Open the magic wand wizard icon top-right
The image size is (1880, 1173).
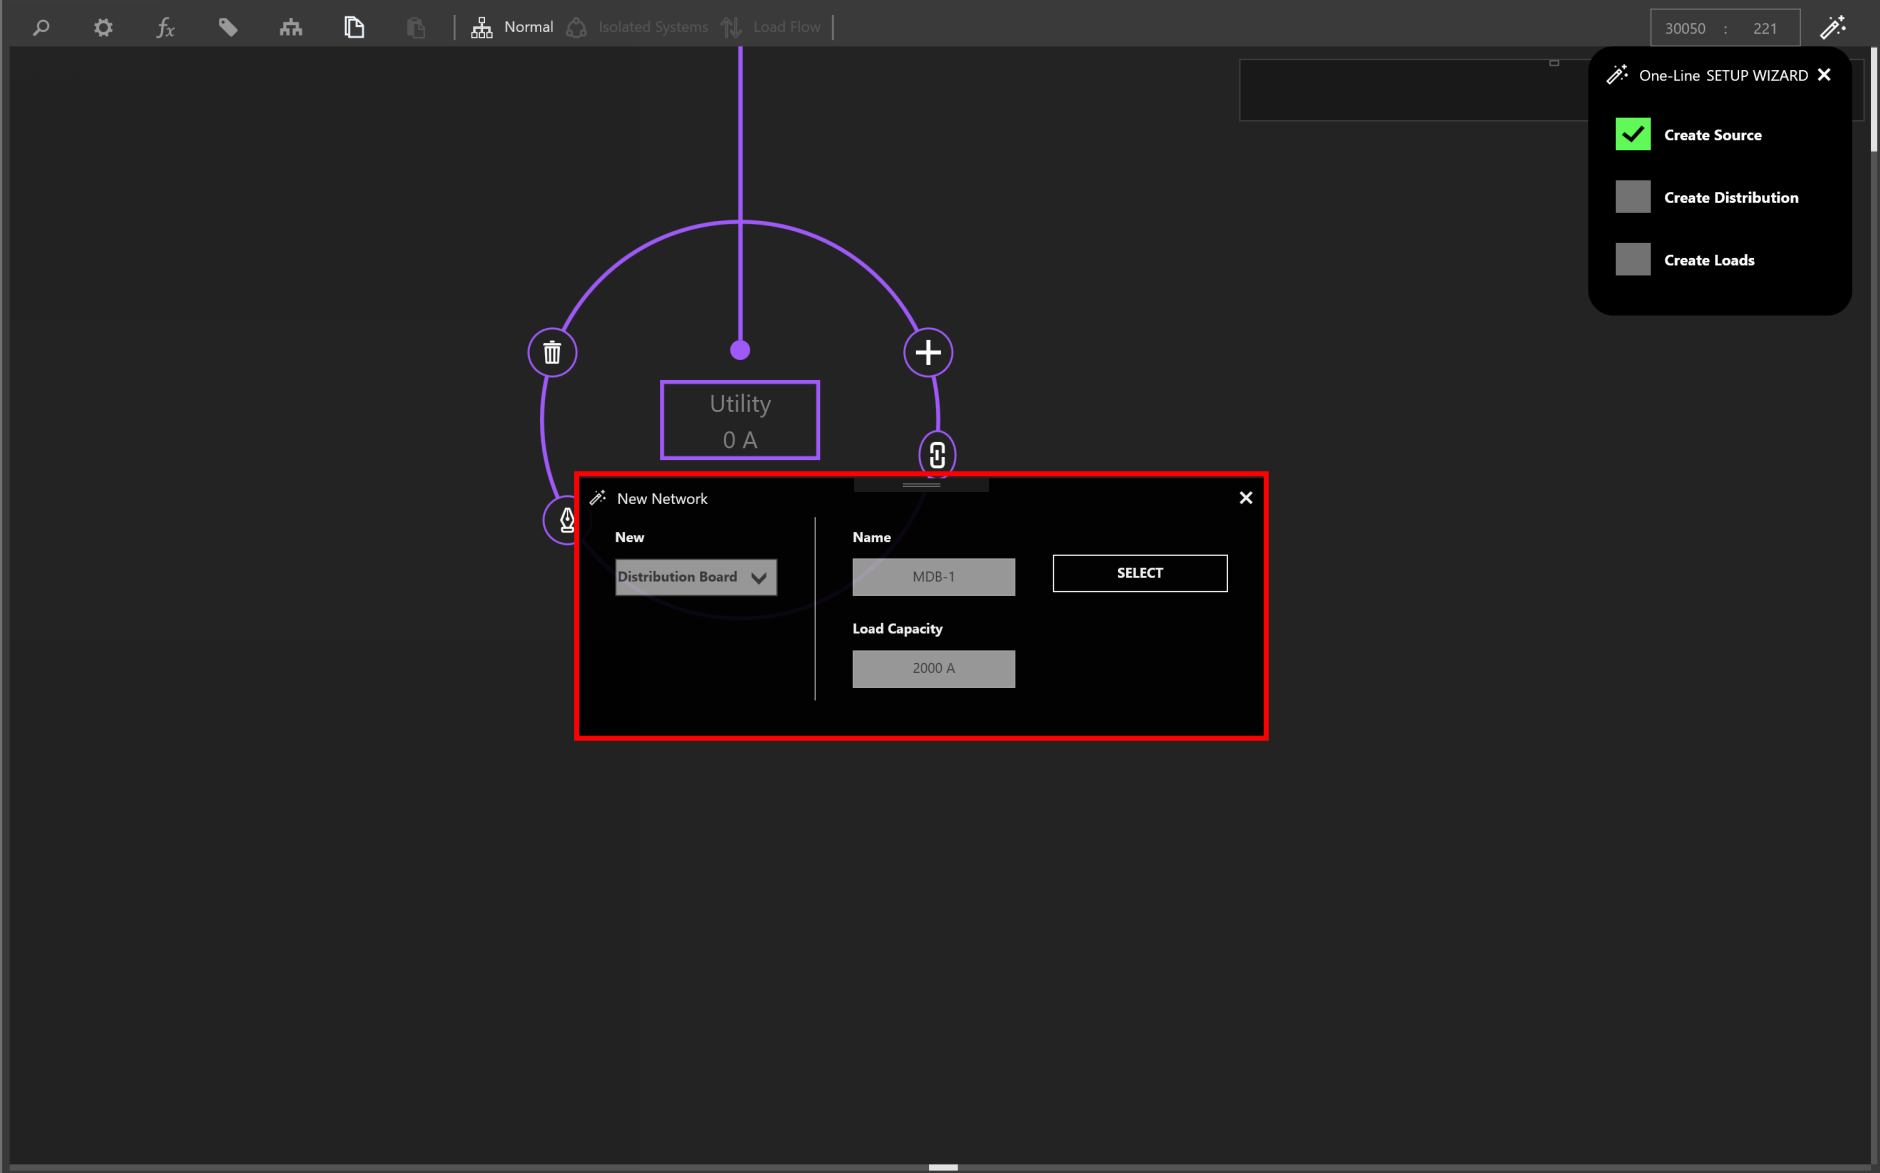click(1832, 28)
